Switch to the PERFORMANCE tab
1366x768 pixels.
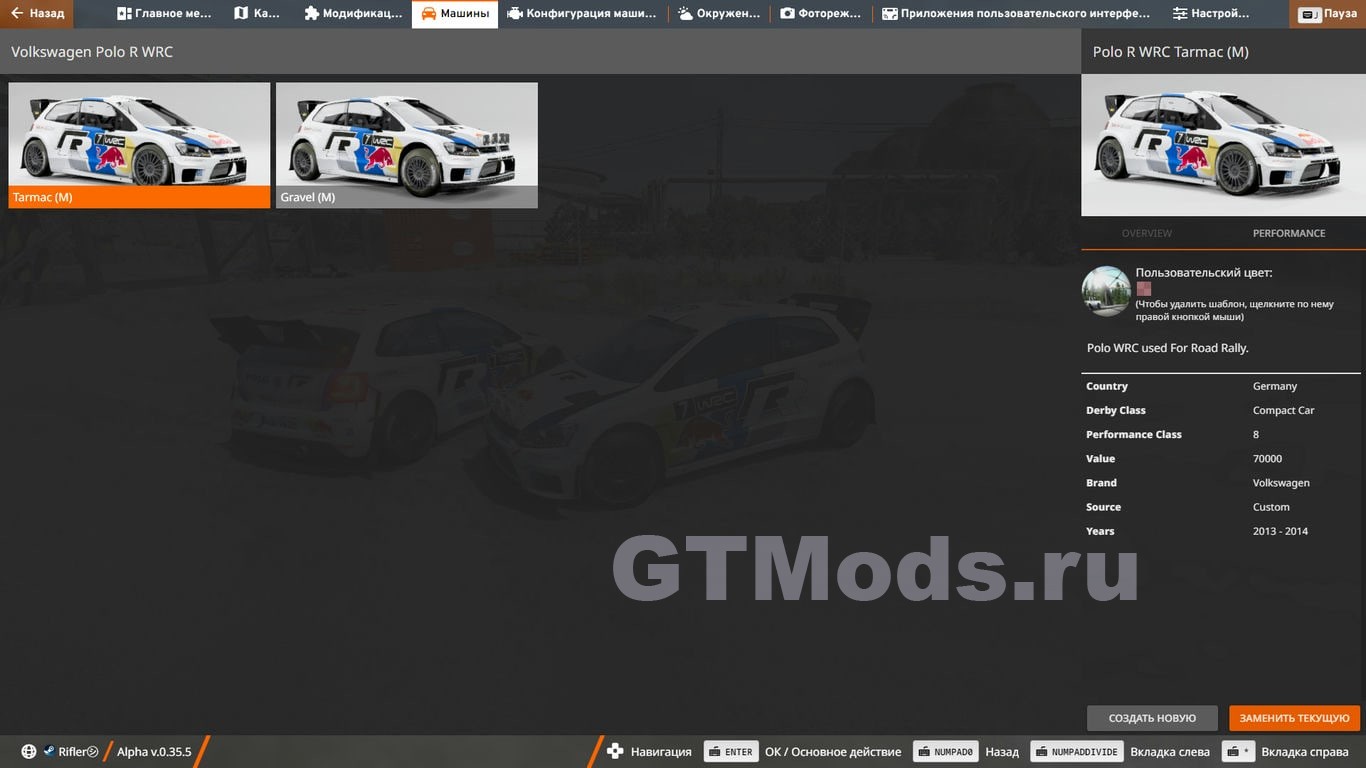1289,233
